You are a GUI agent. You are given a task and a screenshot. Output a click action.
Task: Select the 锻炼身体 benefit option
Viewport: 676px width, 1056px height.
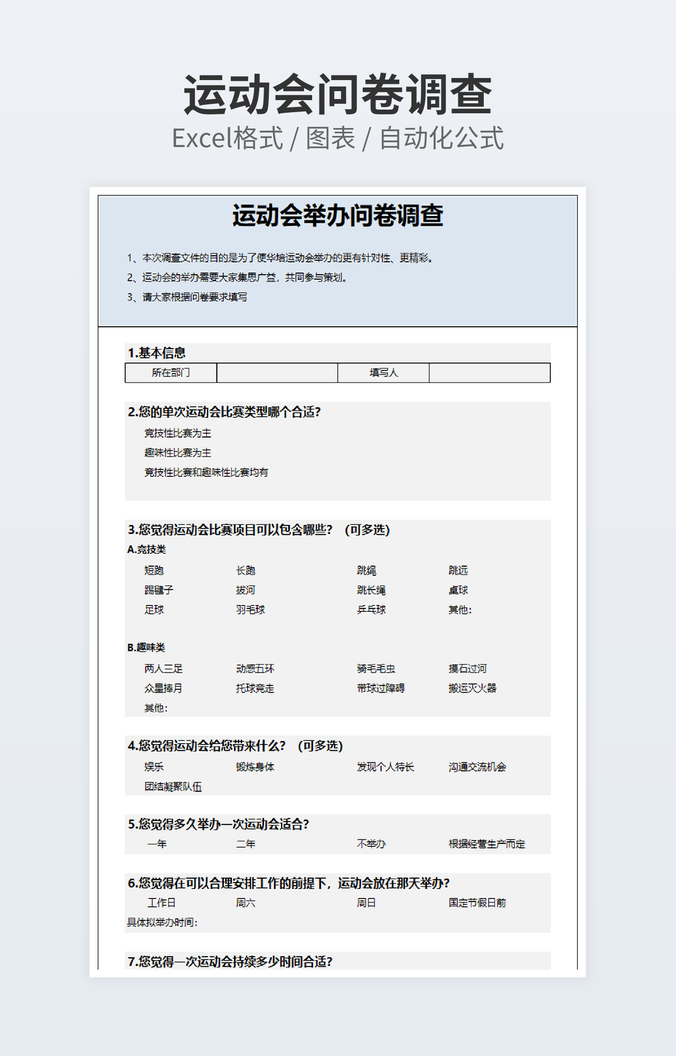click(x=255, y=767)
